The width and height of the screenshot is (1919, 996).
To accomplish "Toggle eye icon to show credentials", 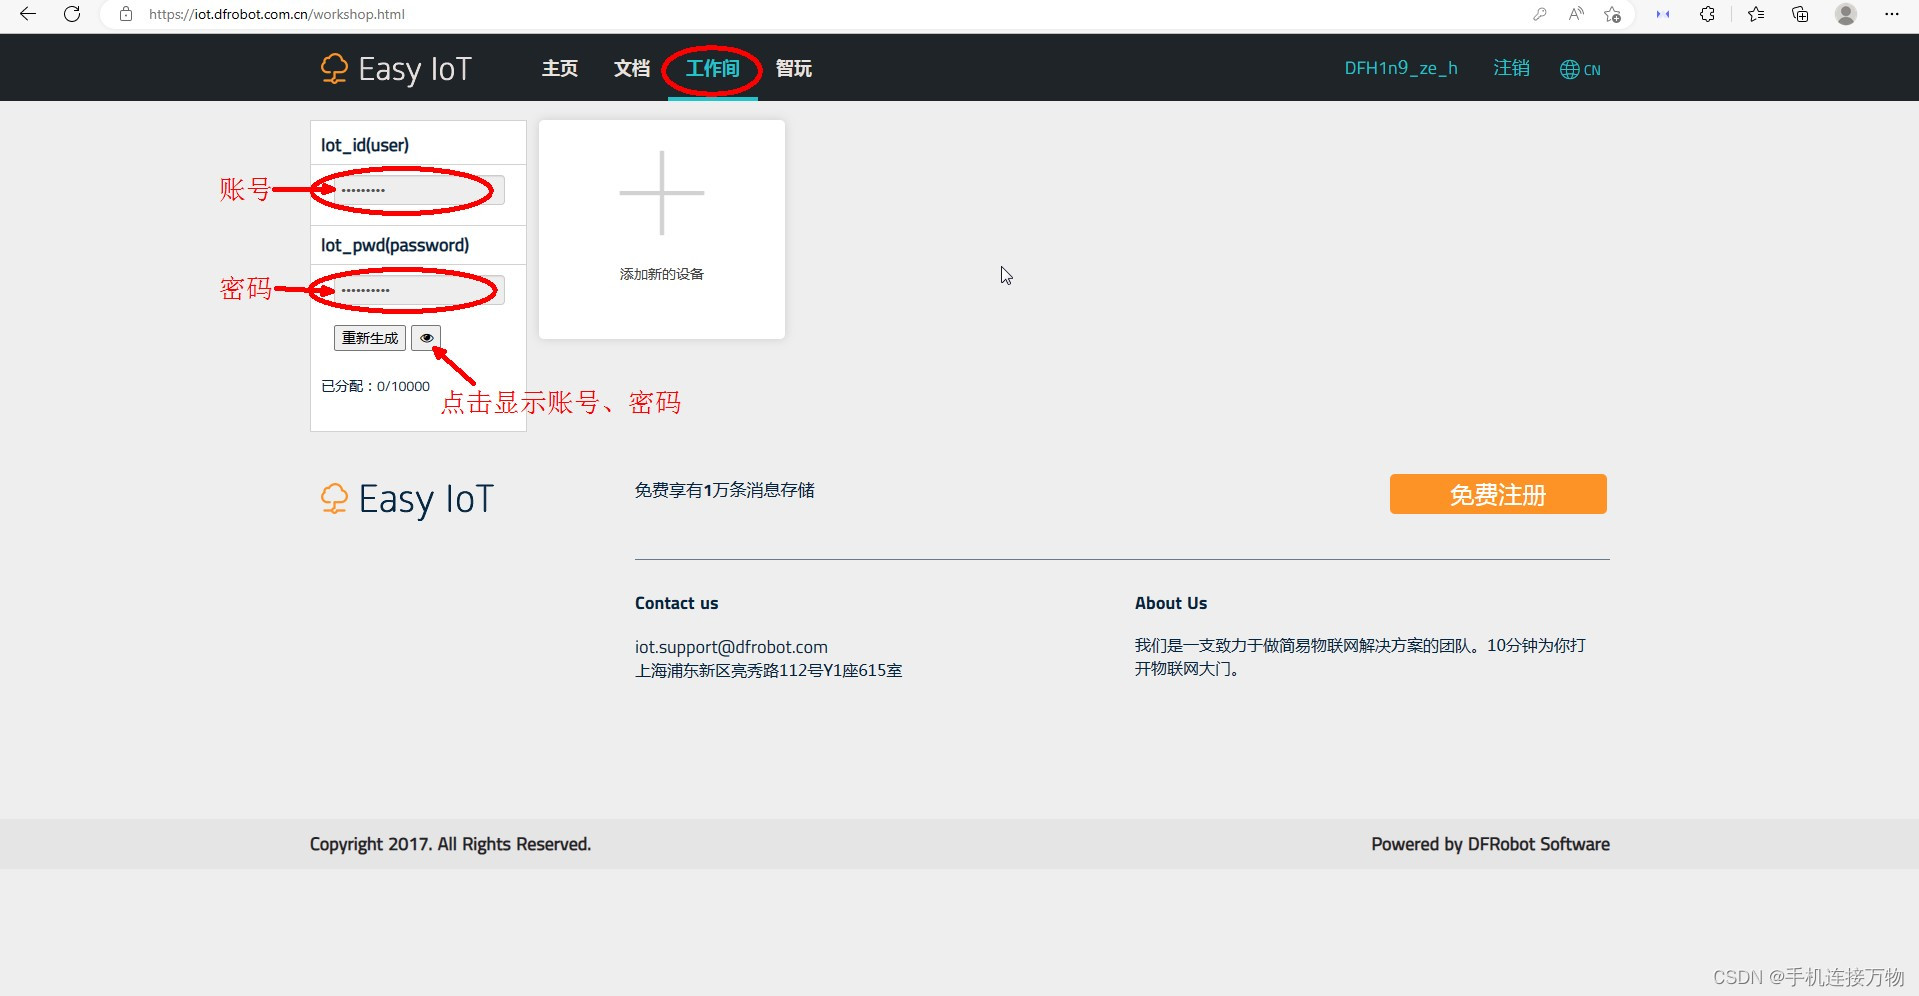I will (426, 338).
